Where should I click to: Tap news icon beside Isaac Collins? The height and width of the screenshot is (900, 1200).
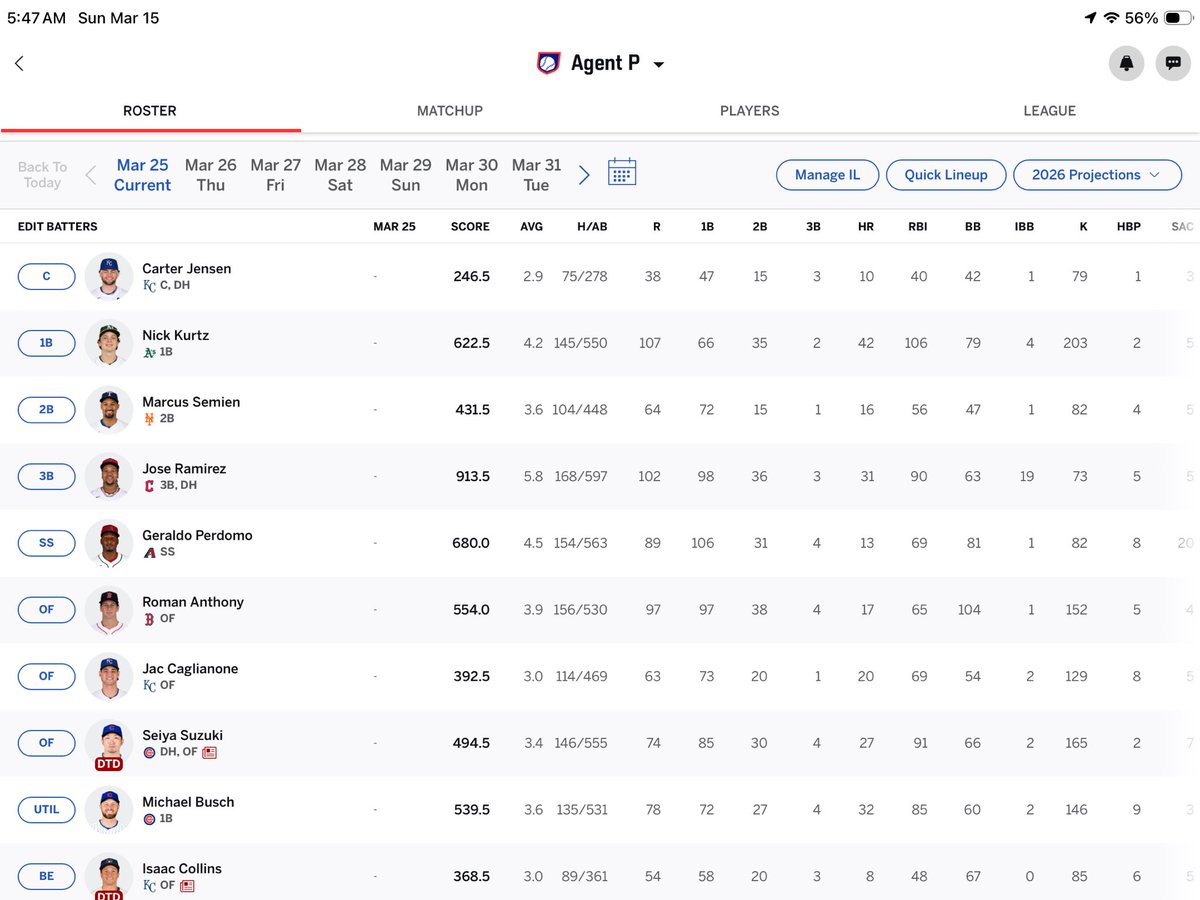[187, 886]
